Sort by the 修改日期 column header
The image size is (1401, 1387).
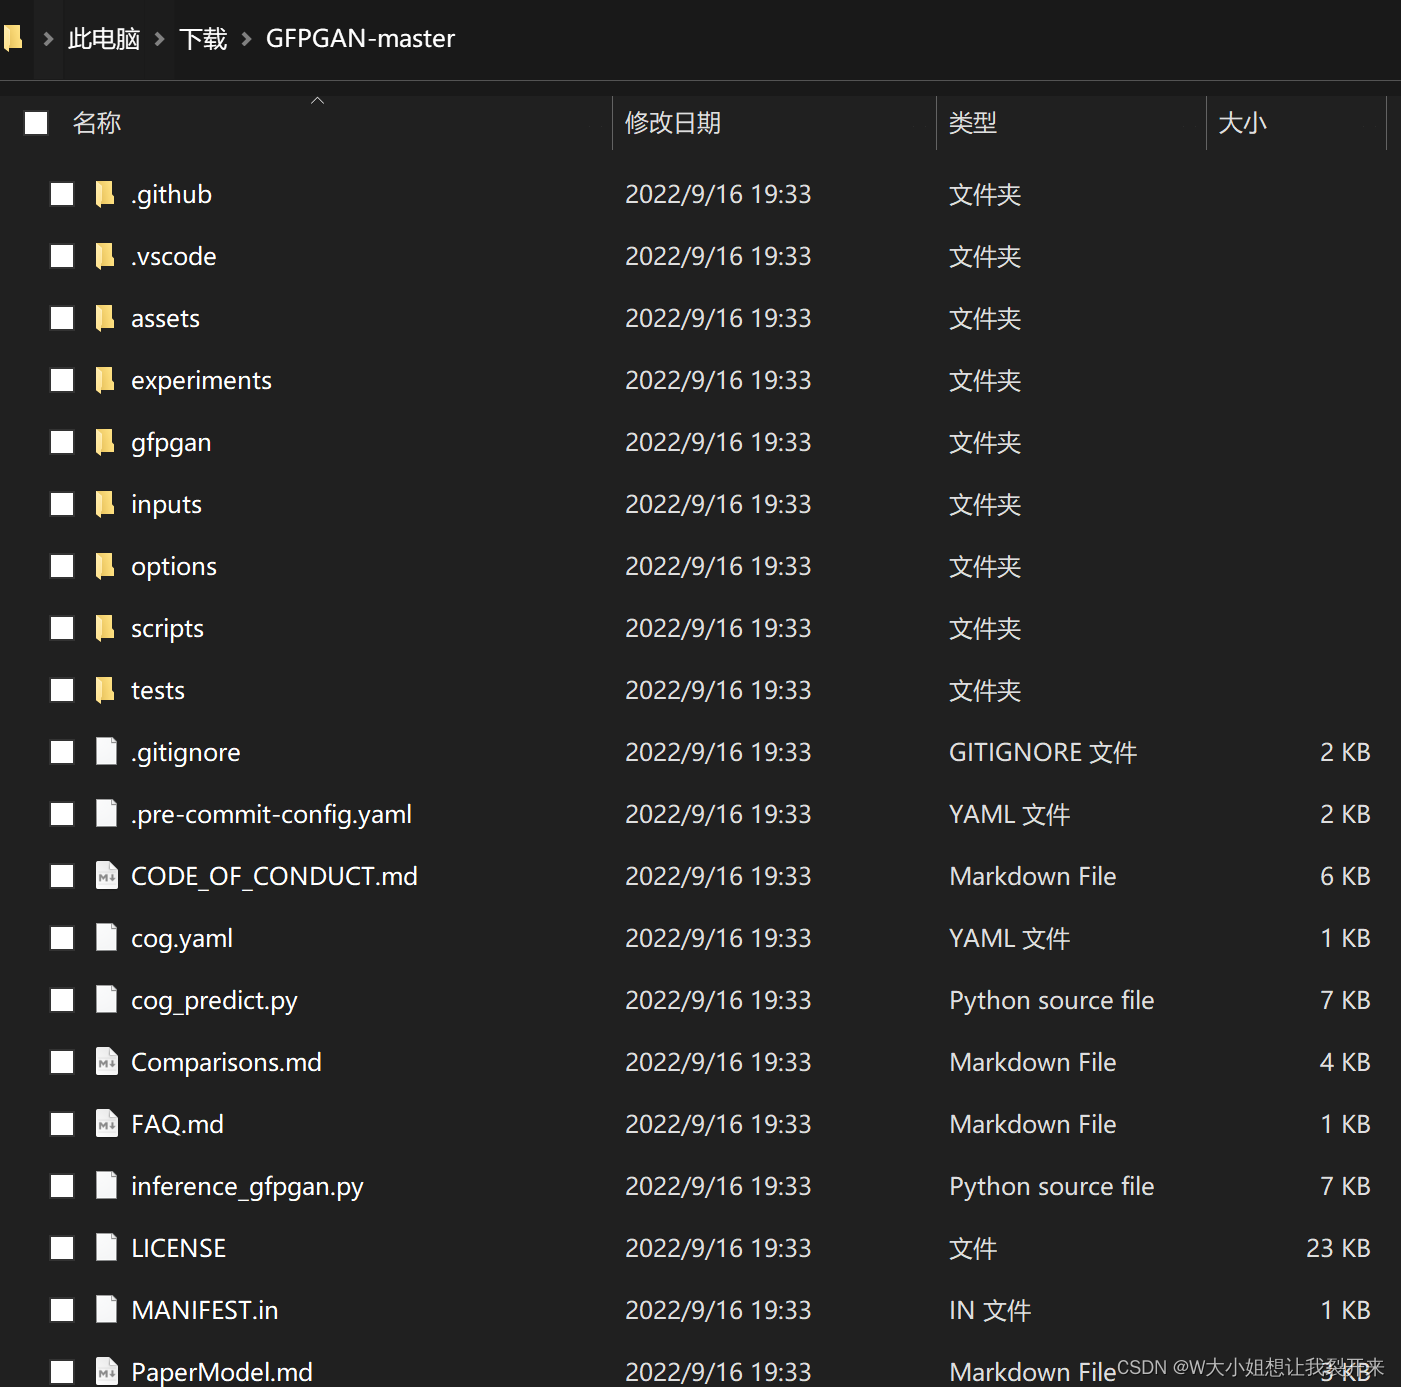pos(673,123)
